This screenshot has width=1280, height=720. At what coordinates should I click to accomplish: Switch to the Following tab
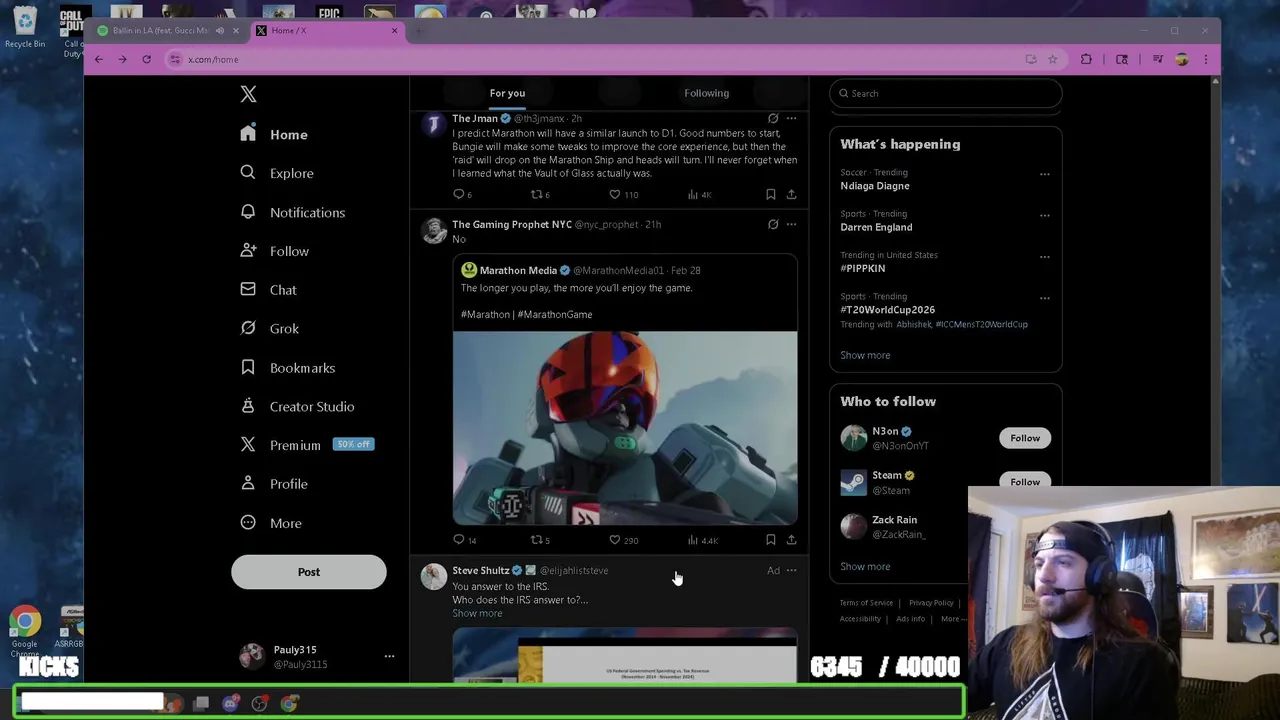[706, 93]
